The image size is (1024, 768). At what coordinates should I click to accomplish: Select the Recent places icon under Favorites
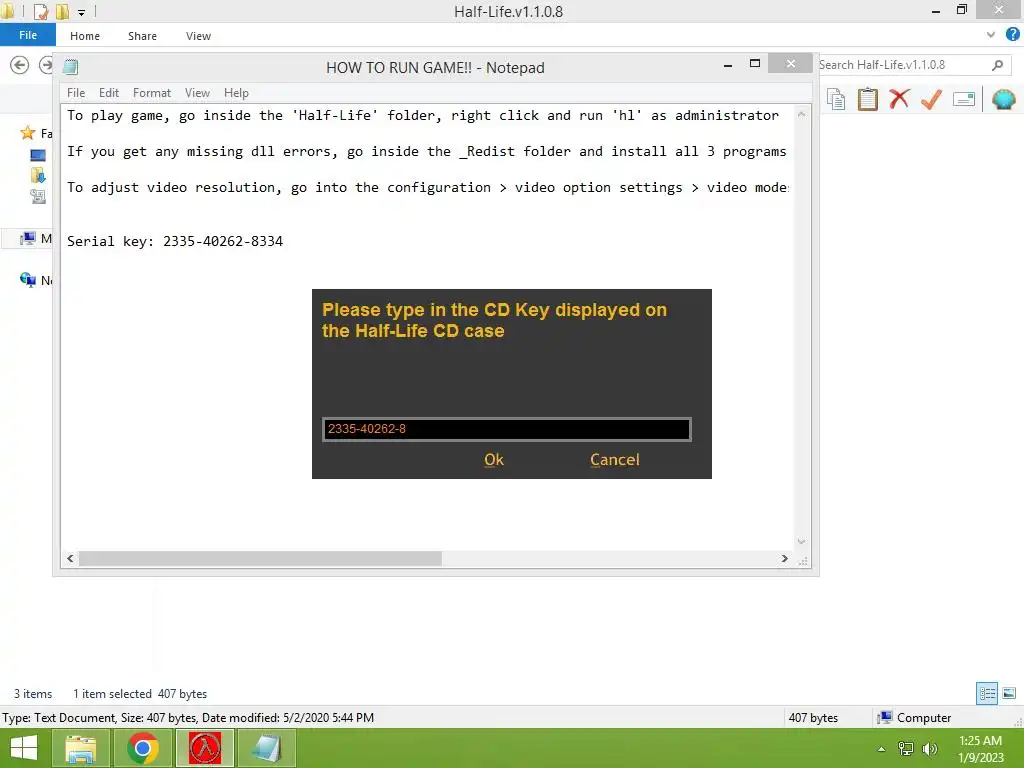(38, 196)
